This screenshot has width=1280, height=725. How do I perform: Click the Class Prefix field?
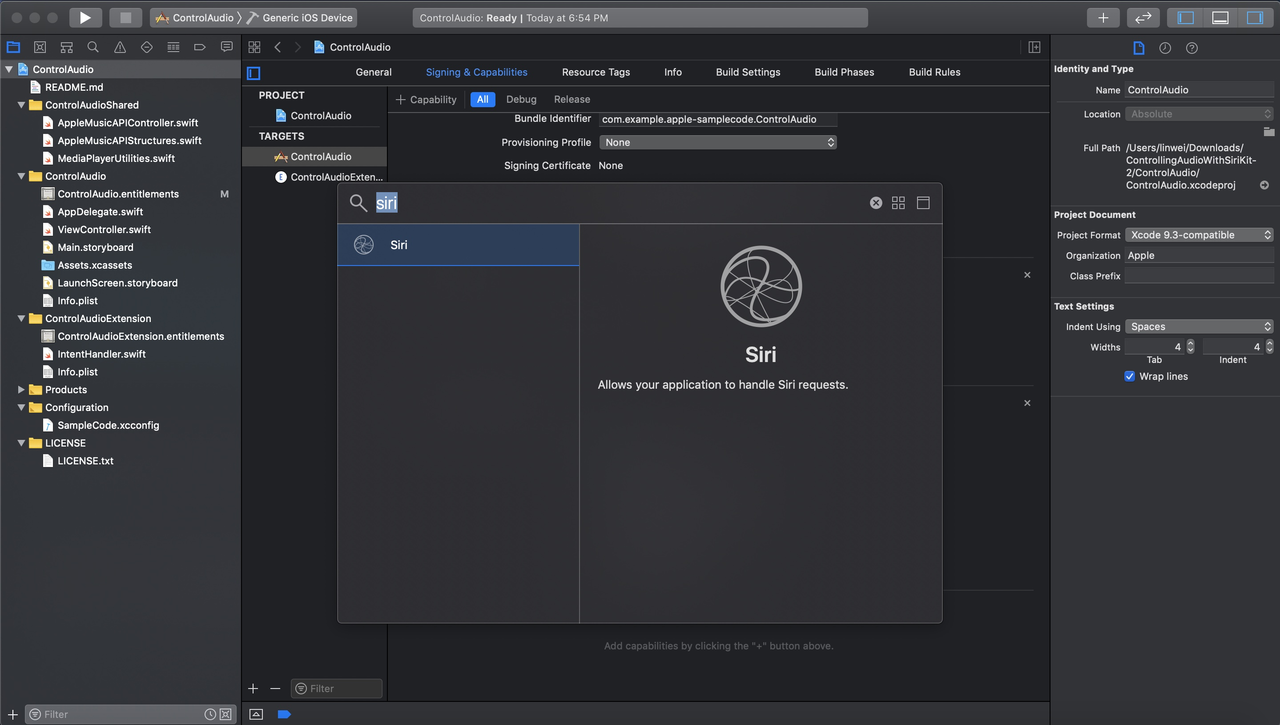click(x=1199, y=276)
